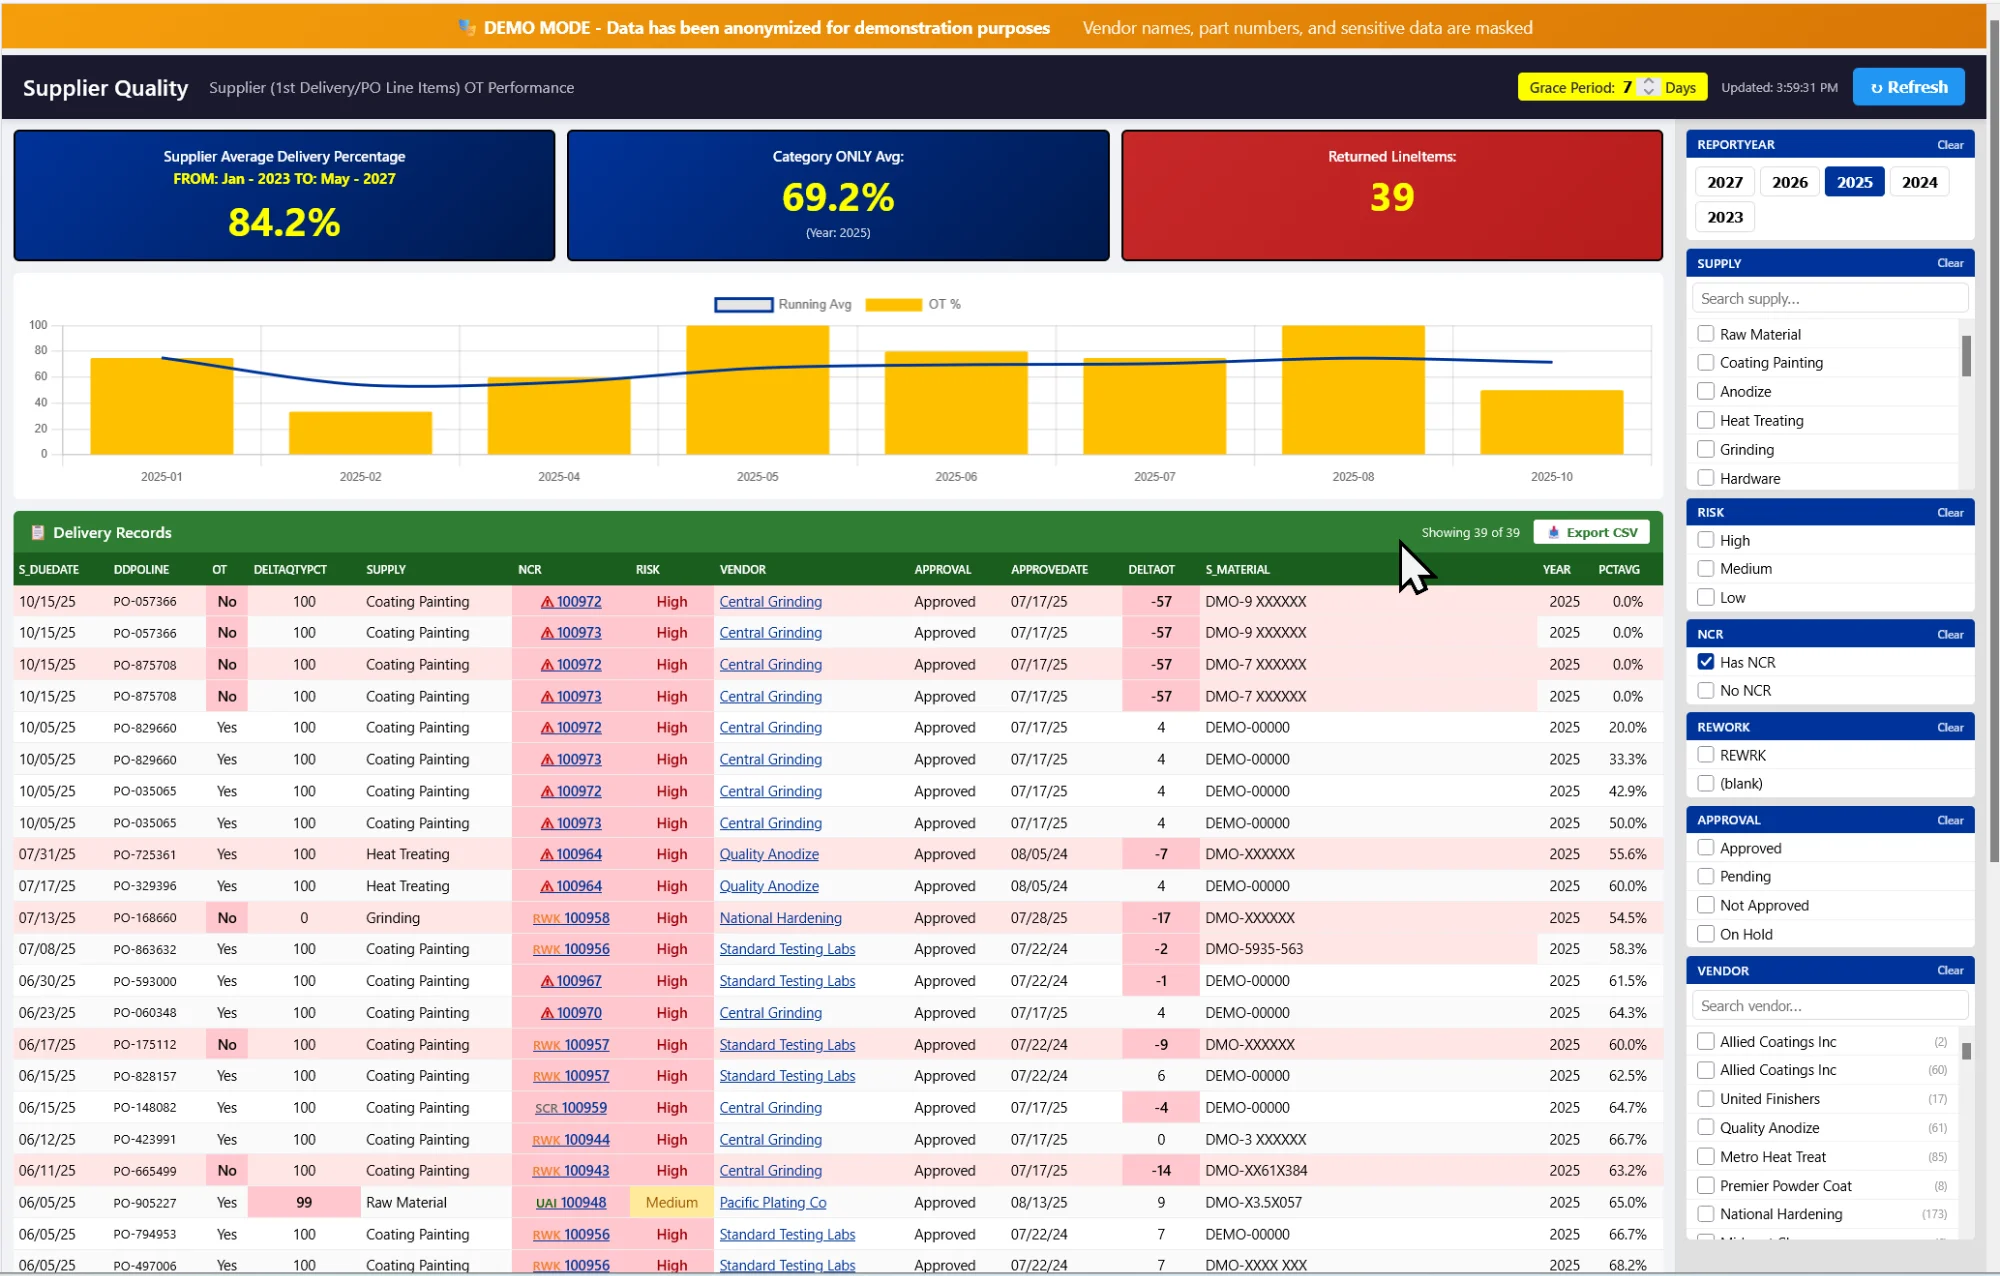The image size is (2000, 1276).
Task: Uncheck the Has NCR checkbox
Action: [x=1706, y=662]
